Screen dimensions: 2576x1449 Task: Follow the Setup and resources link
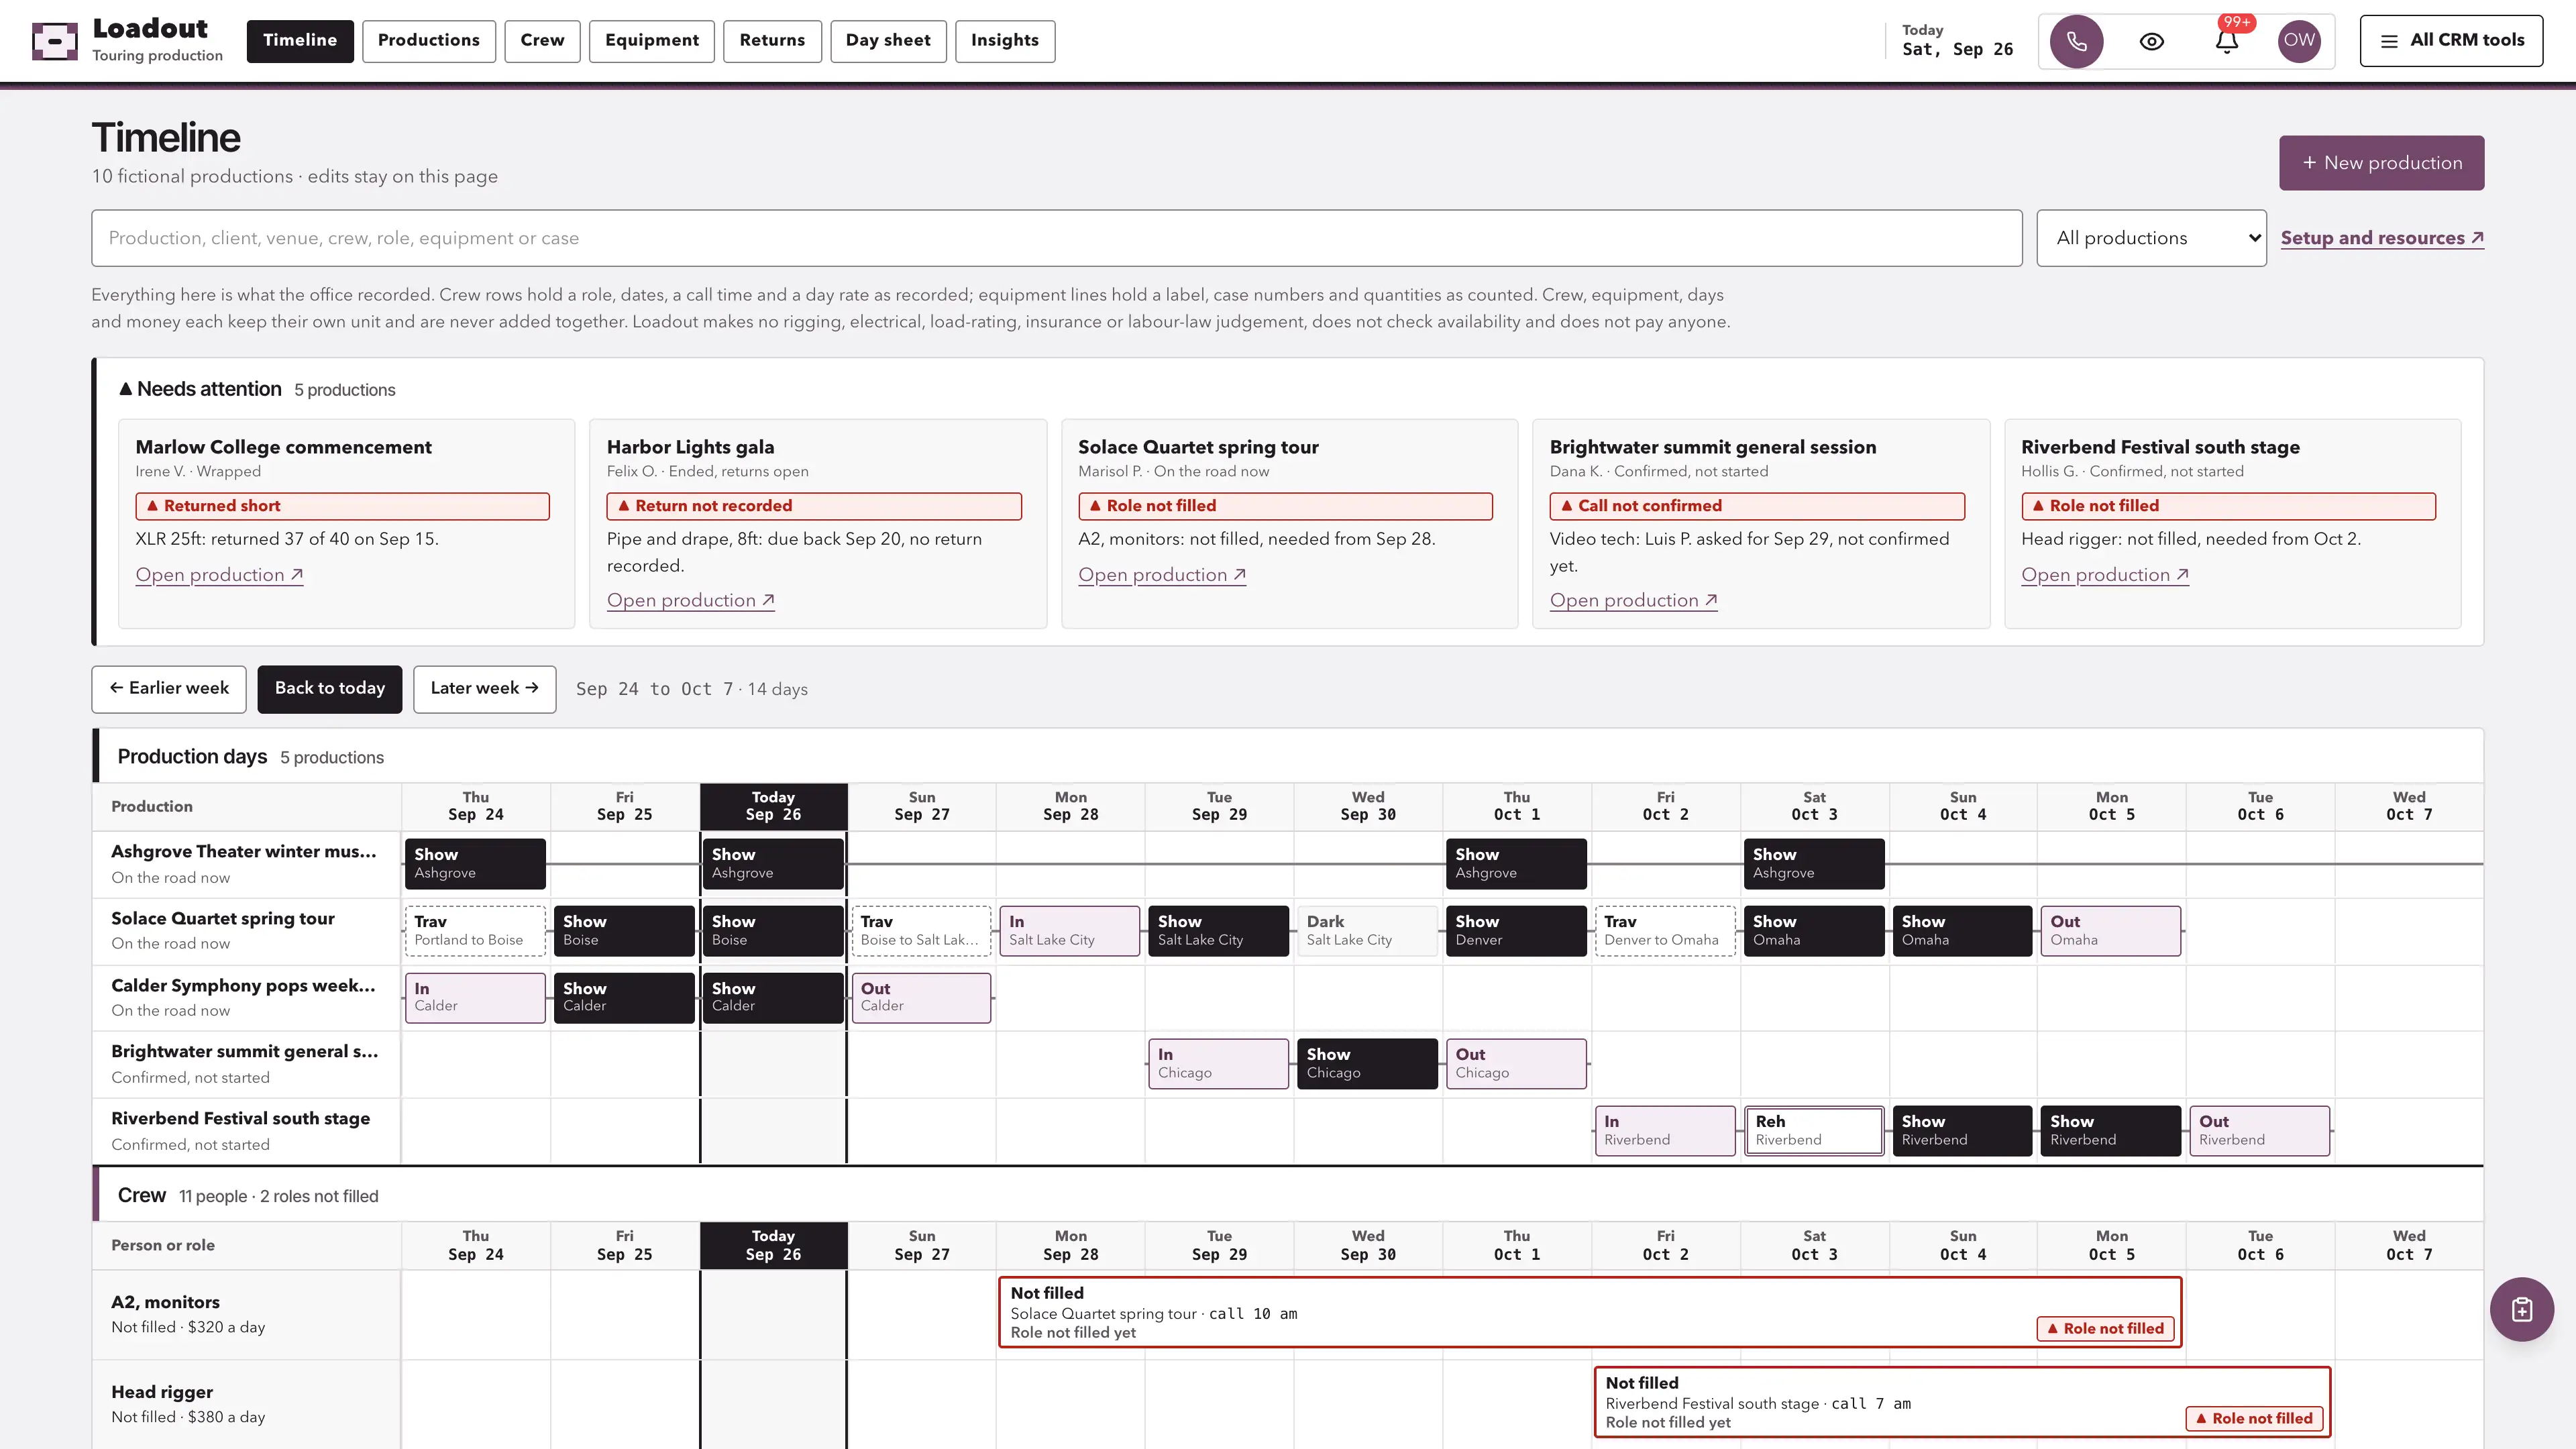[x=2382, y=238]
